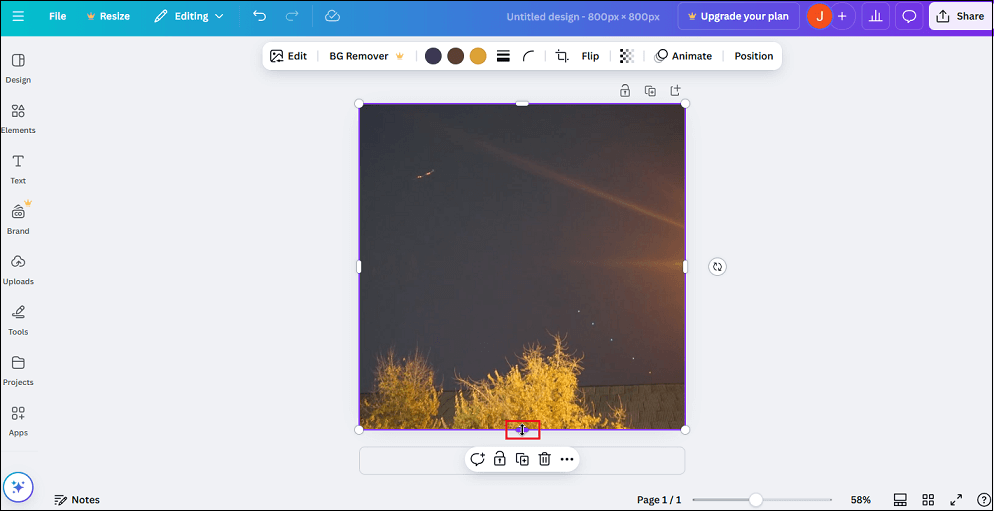Select Upgrade your plan button
Screen dimensions: 994x511
click(x=739, y=16)
